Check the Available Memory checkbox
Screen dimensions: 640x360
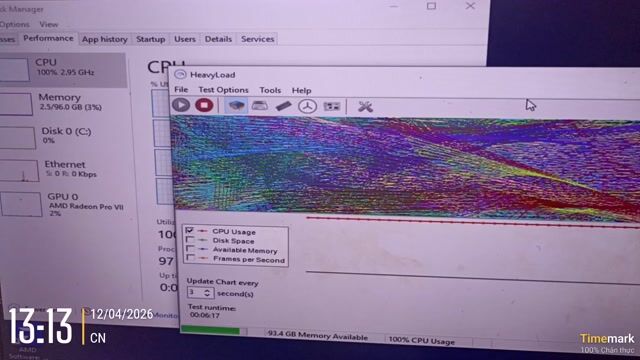pyautogui.click(x=190, y=249)
